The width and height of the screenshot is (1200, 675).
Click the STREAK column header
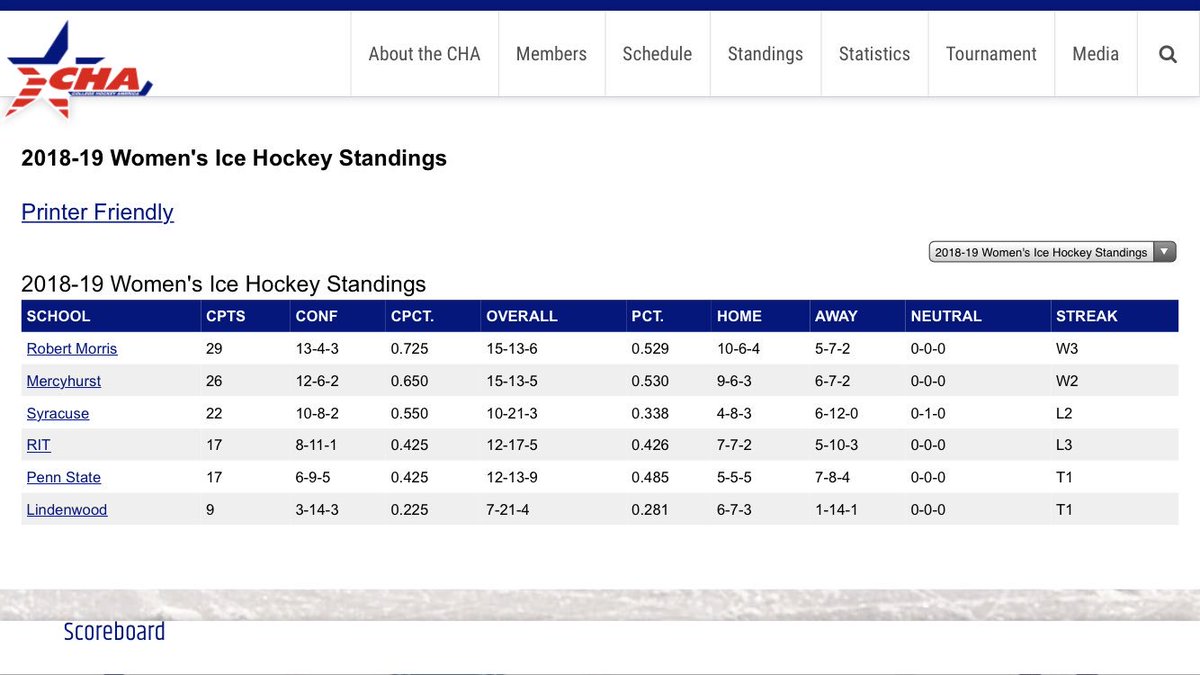tap(1086, 316)
